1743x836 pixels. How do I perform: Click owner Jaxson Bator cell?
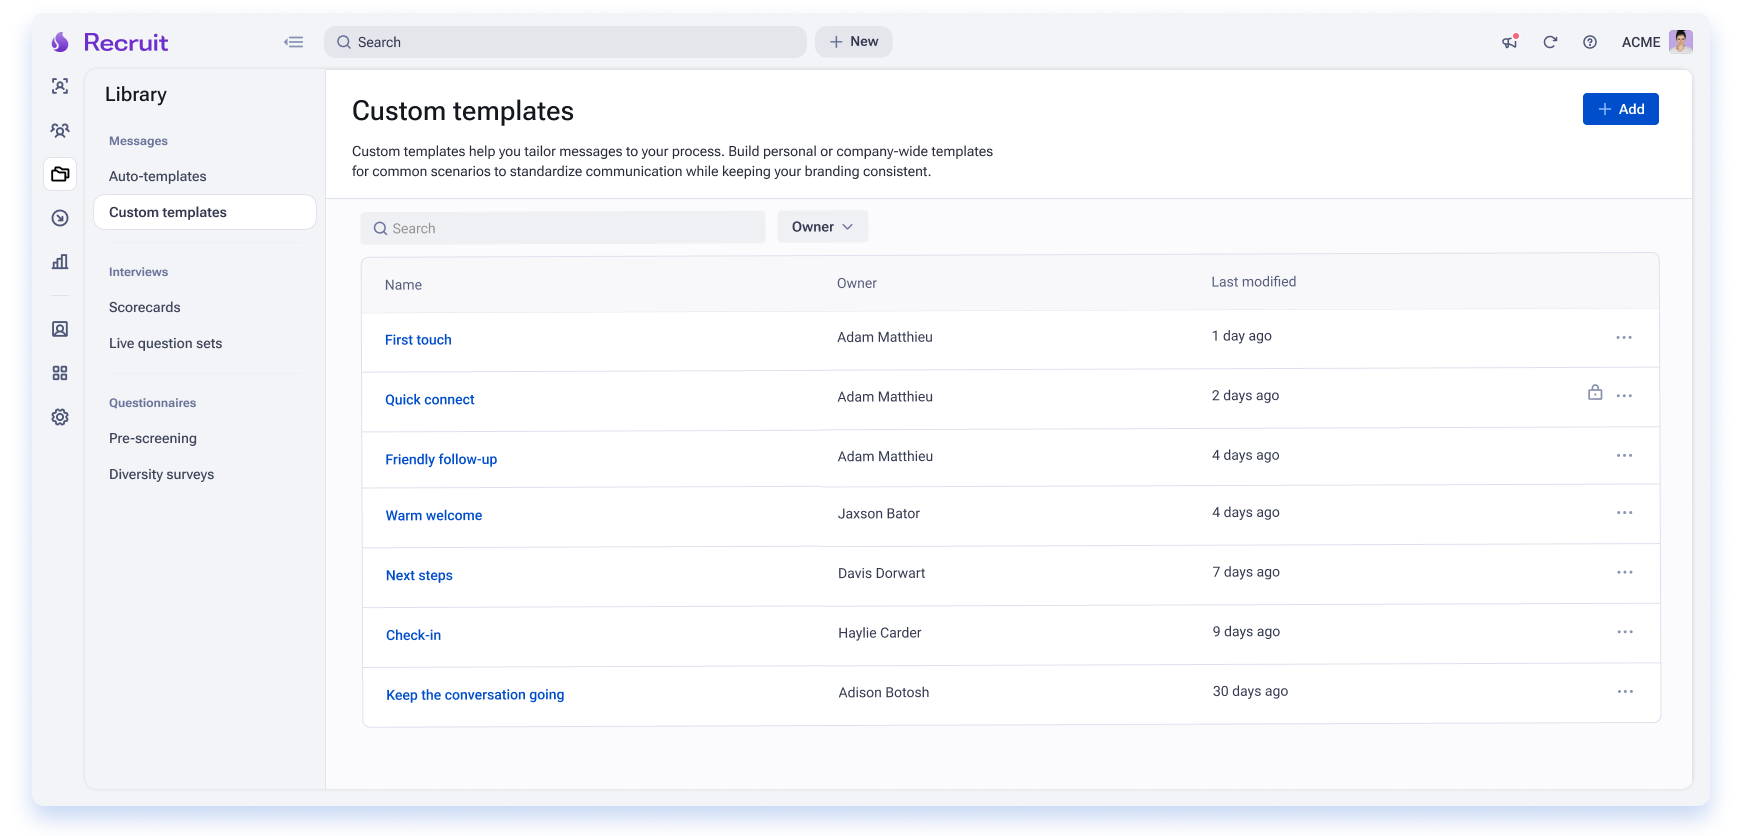(879, 513)
